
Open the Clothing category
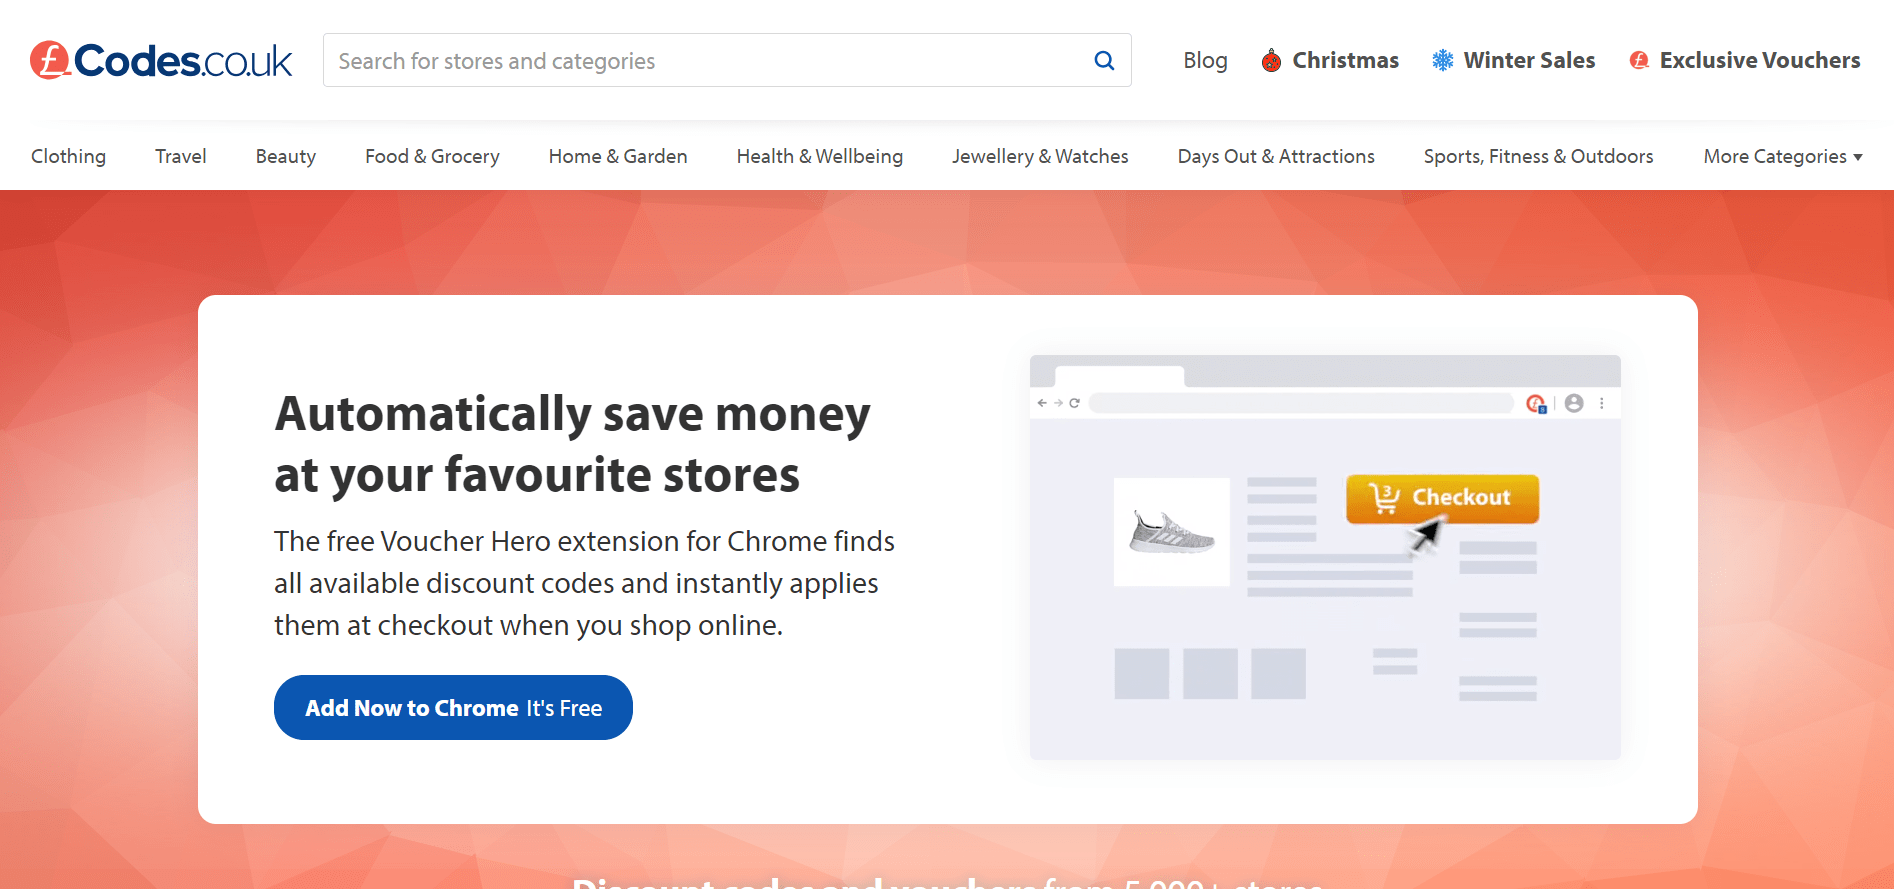pyautogui.click(x=68, y=156)
